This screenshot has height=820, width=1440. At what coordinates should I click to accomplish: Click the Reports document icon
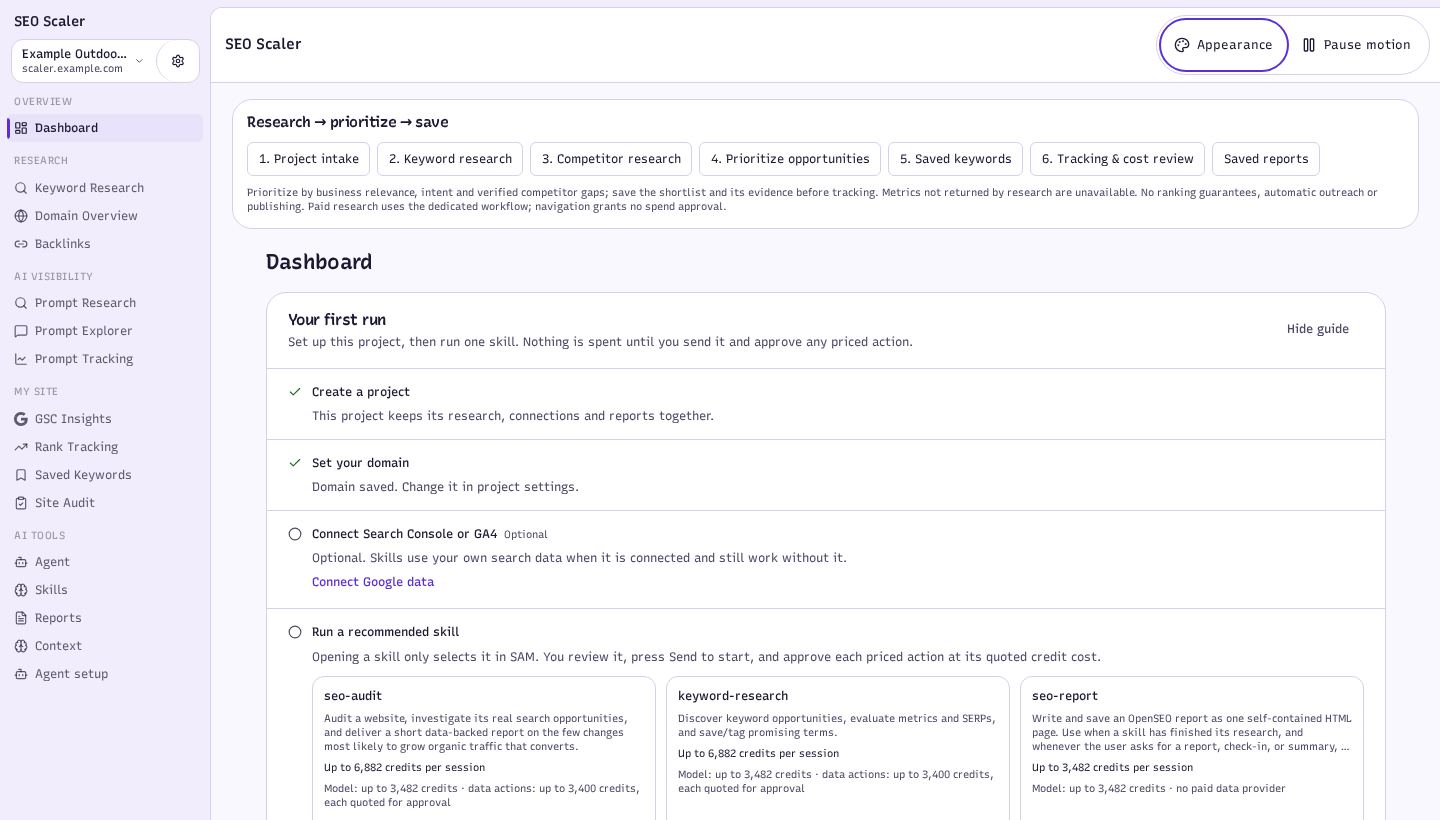tap(21, 618)
